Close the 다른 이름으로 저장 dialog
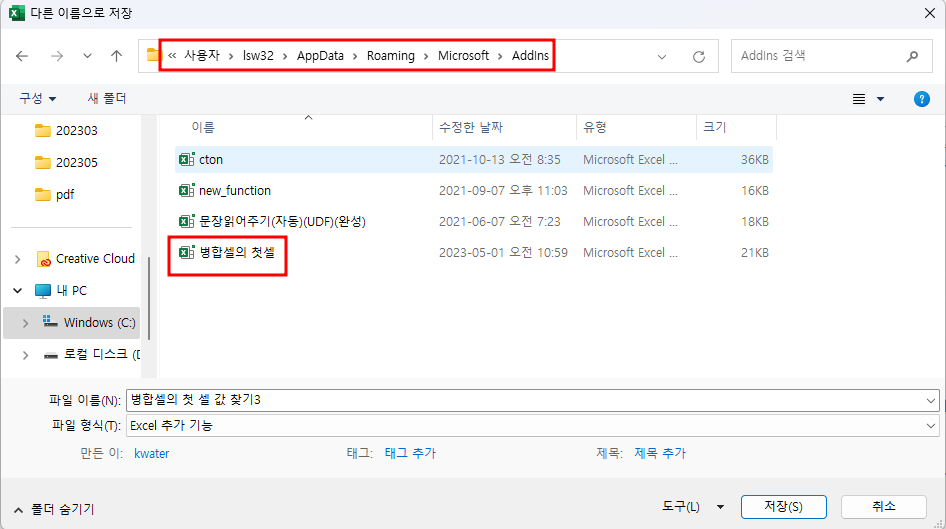This screenshot has width=946, height=529. 930,13
